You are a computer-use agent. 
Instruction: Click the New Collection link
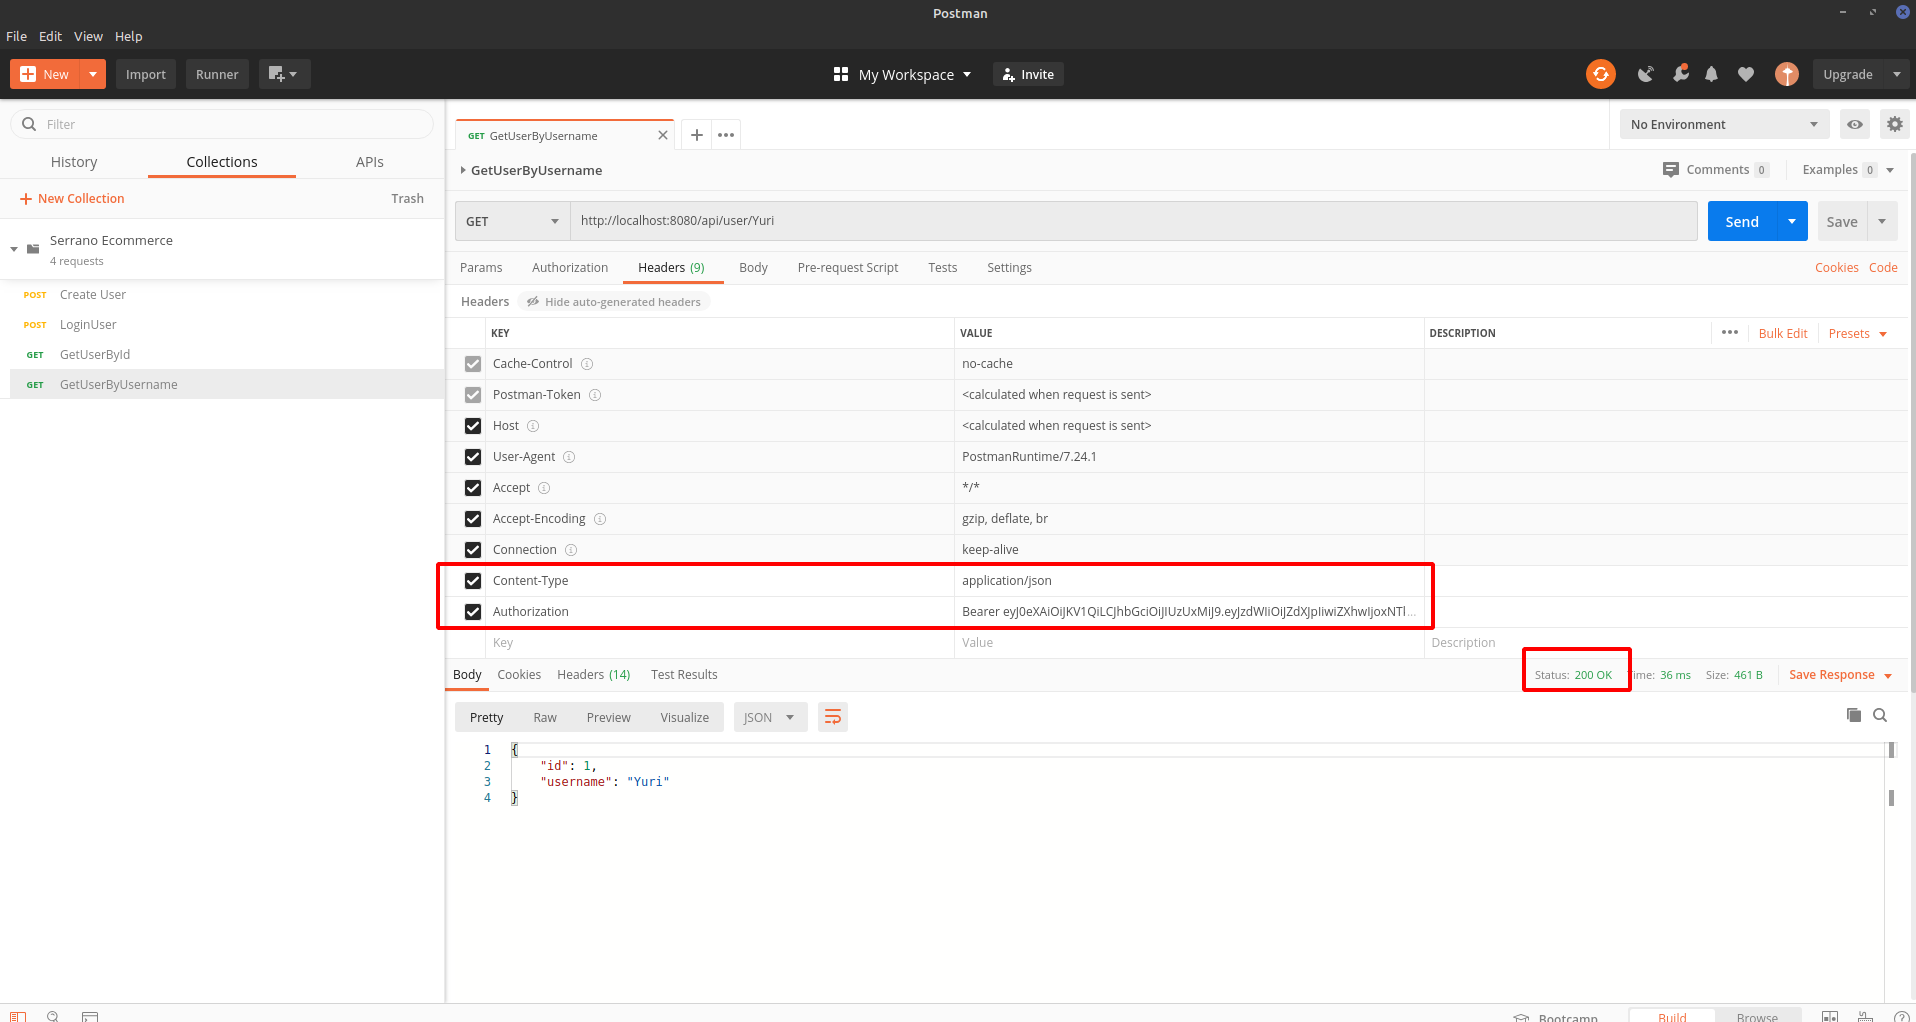pyautogui.click(x=72, y=199)
